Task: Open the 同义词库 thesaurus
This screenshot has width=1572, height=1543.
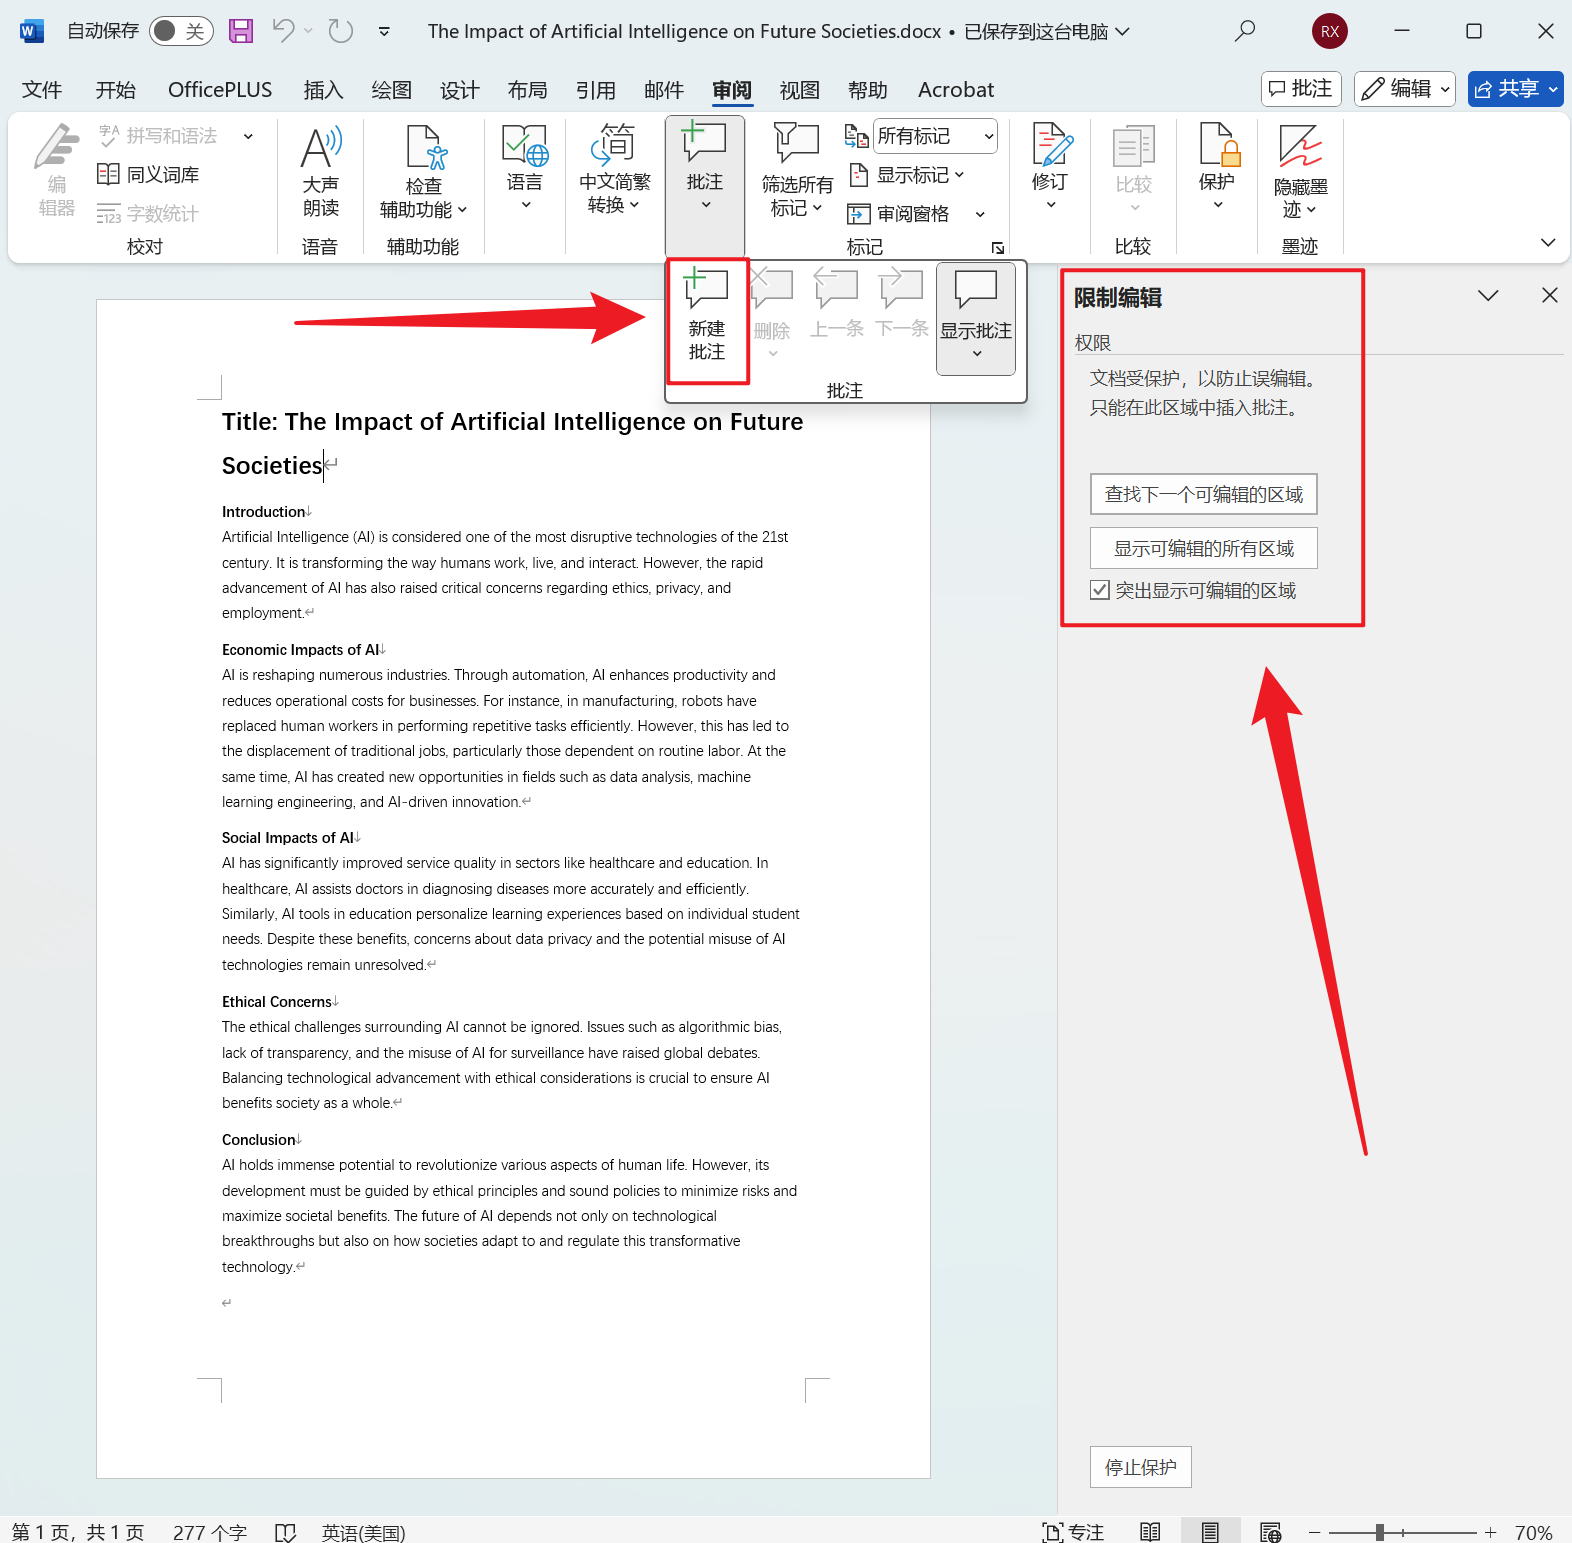Action: point(149,175)
